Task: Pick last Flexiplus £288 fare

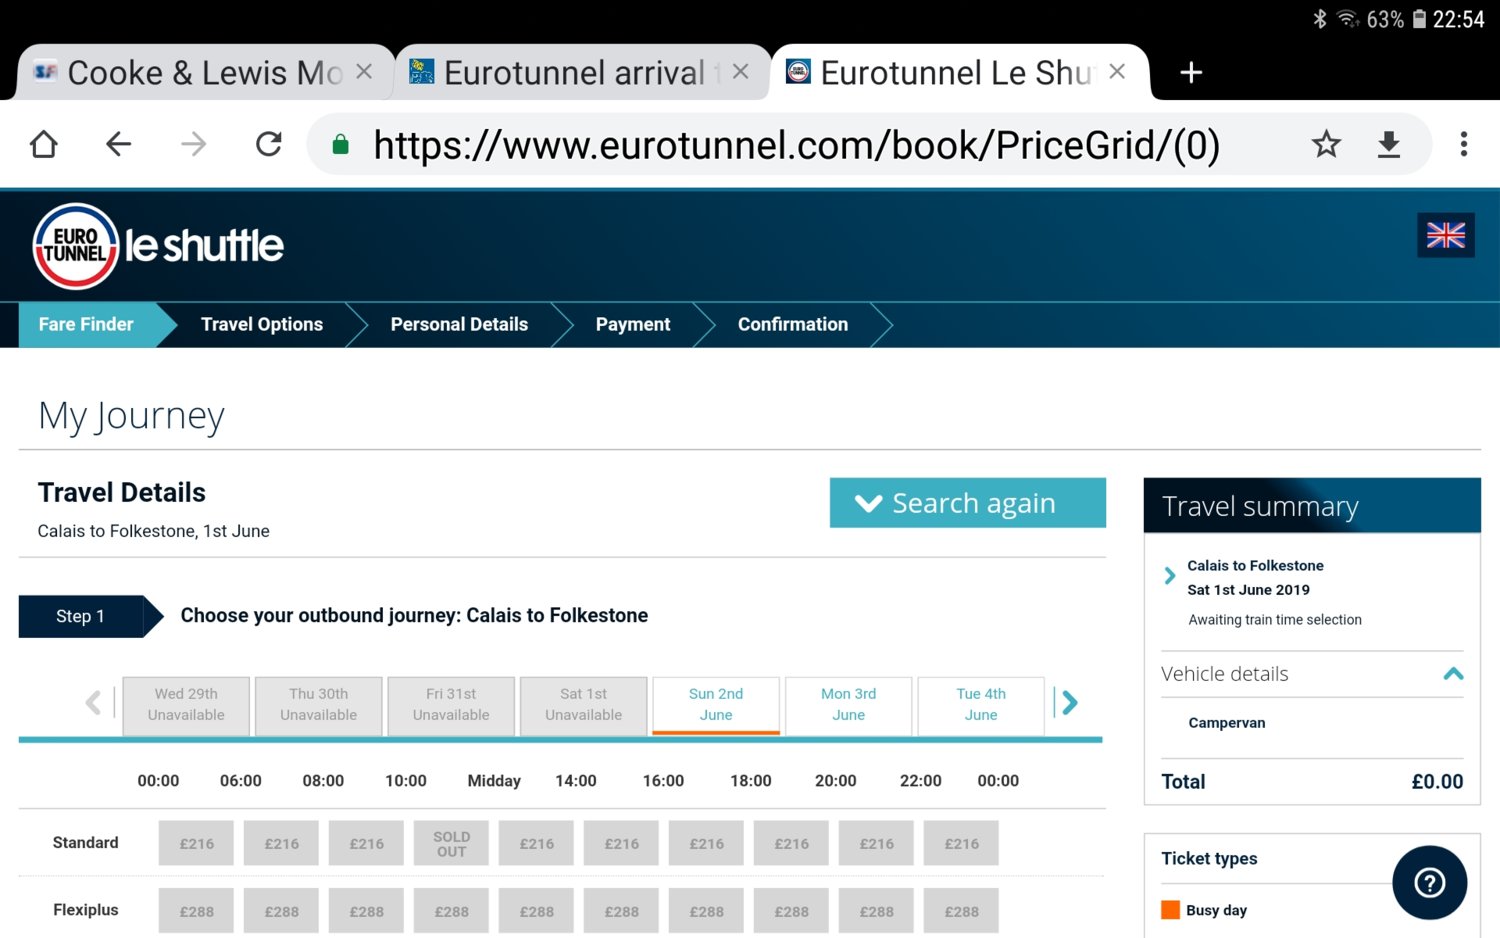Action: [x=962, y=911]
